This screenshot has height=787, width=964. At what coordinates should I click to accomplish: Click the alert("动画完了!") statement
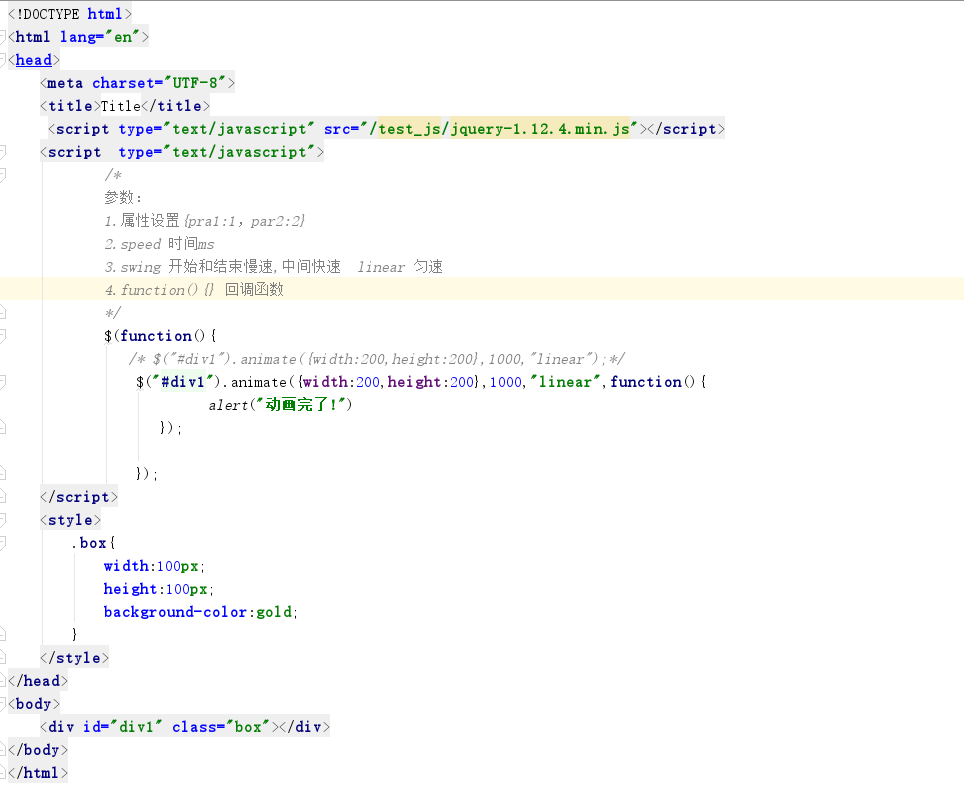(280, 405)
